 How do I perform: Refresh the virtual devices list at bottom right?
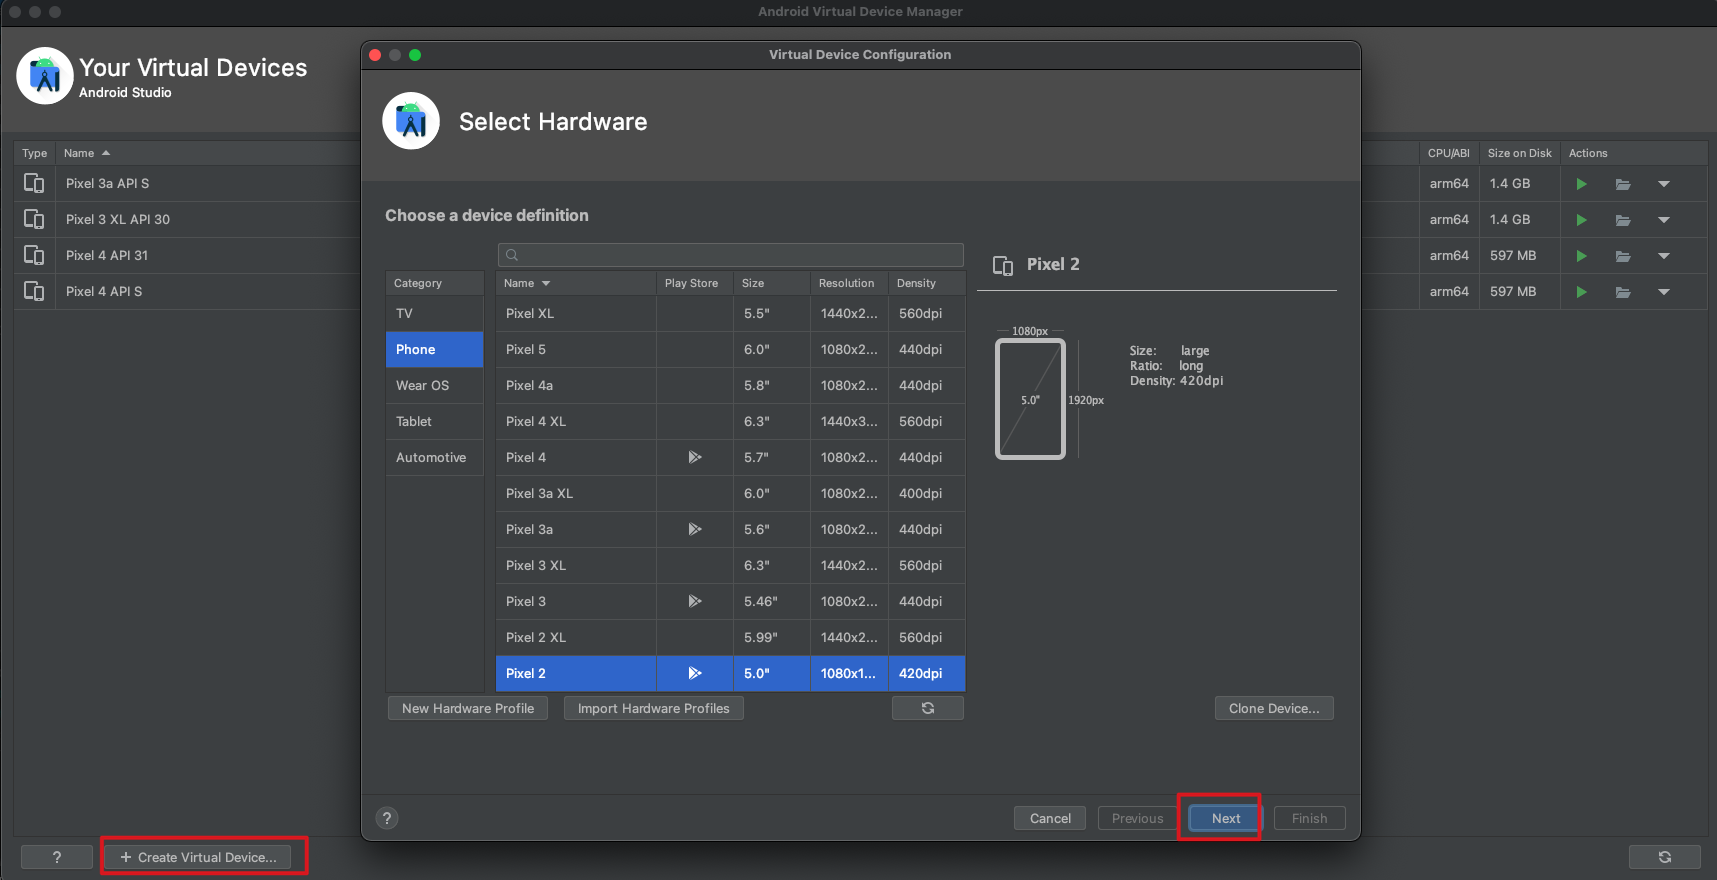click(1664, 857)
